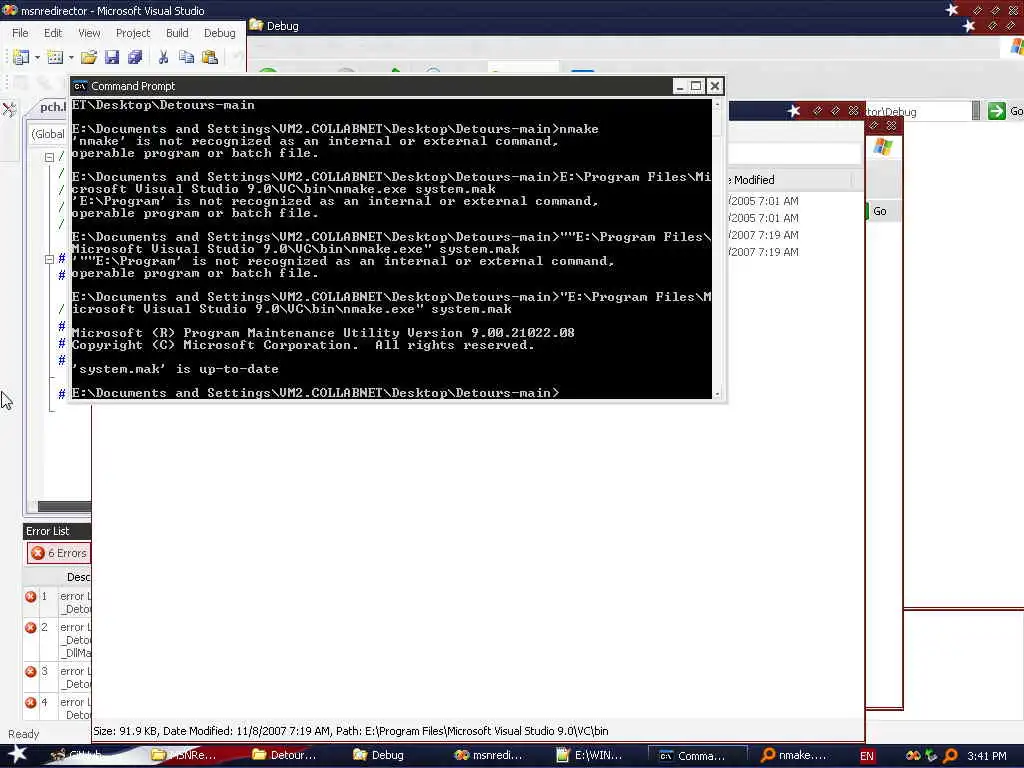Image resolution: width=1024 pixels, height=768 pixels.
Task: Open the View menu in Visual Studio
Action: [x=89, y=33]
